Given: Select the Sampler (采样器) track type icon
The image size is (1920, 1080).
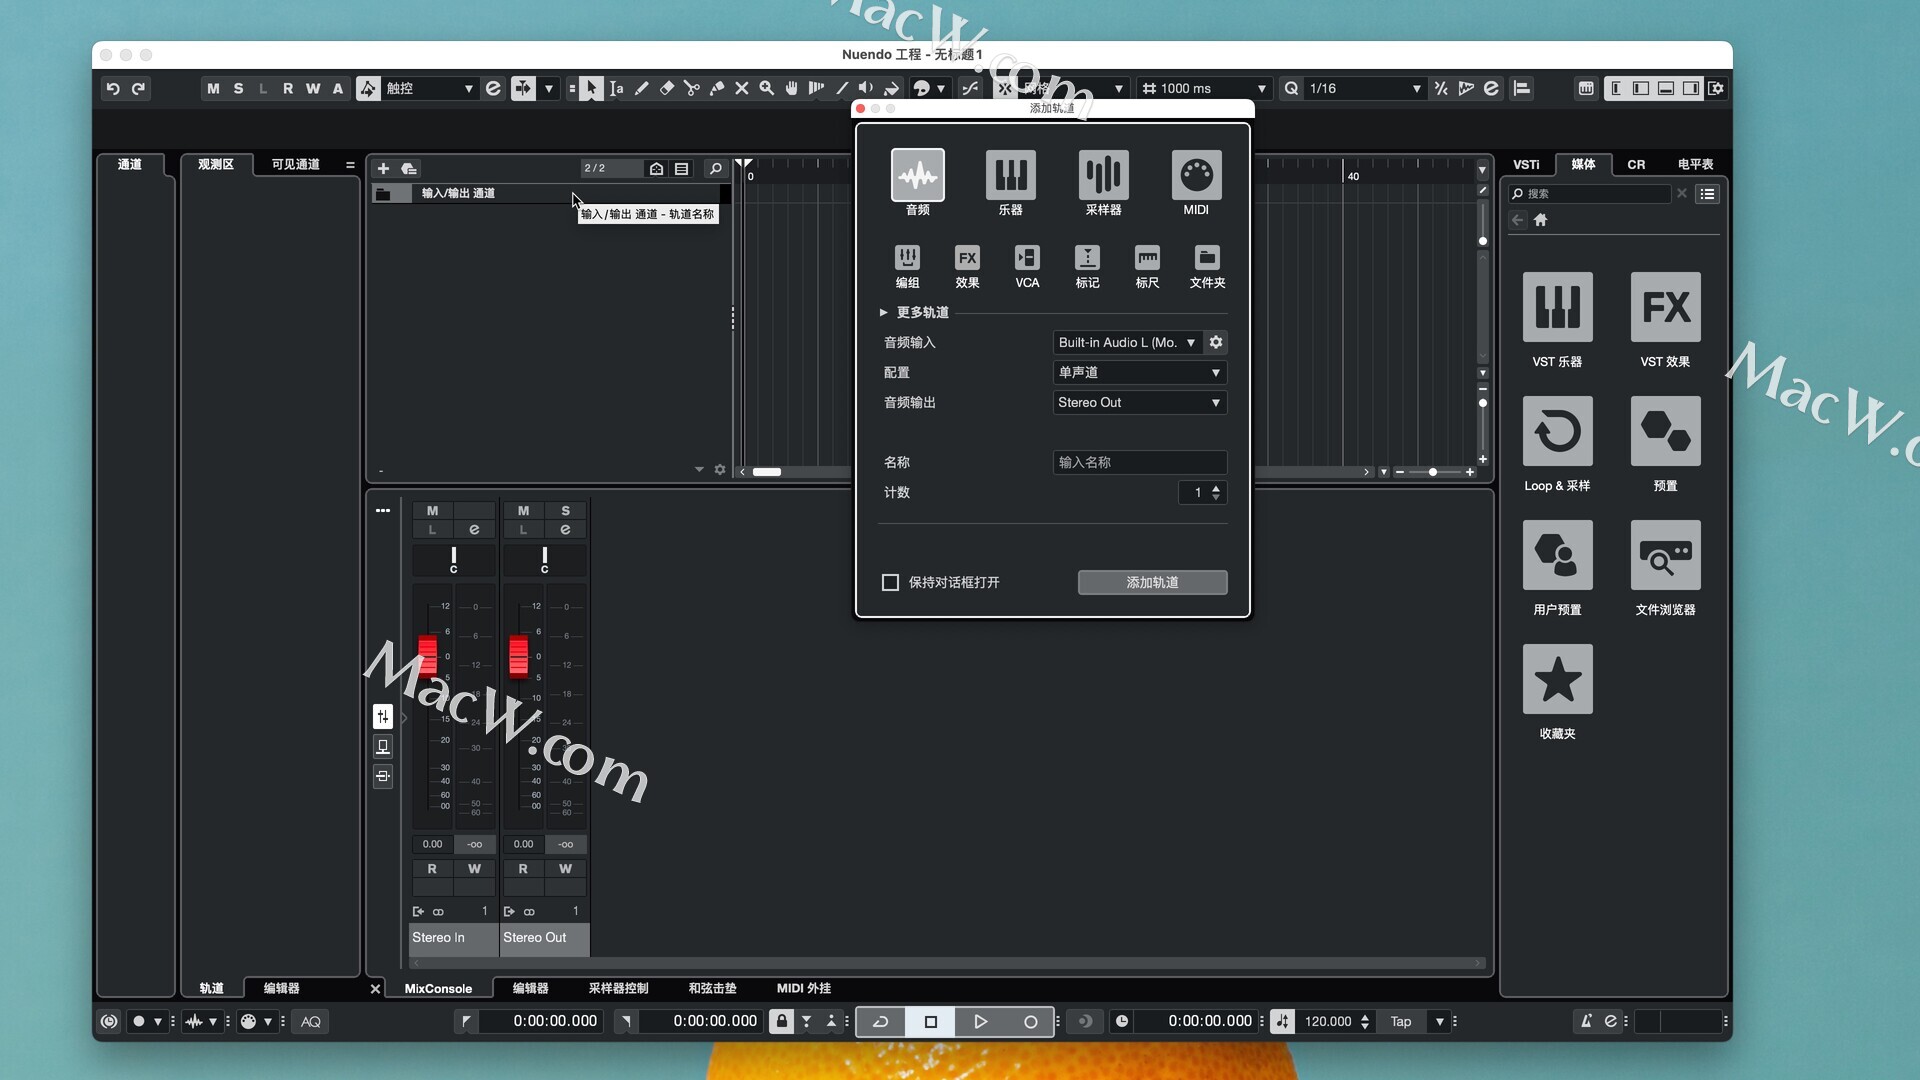Looking at the screenshot, I should point(1103,175).
